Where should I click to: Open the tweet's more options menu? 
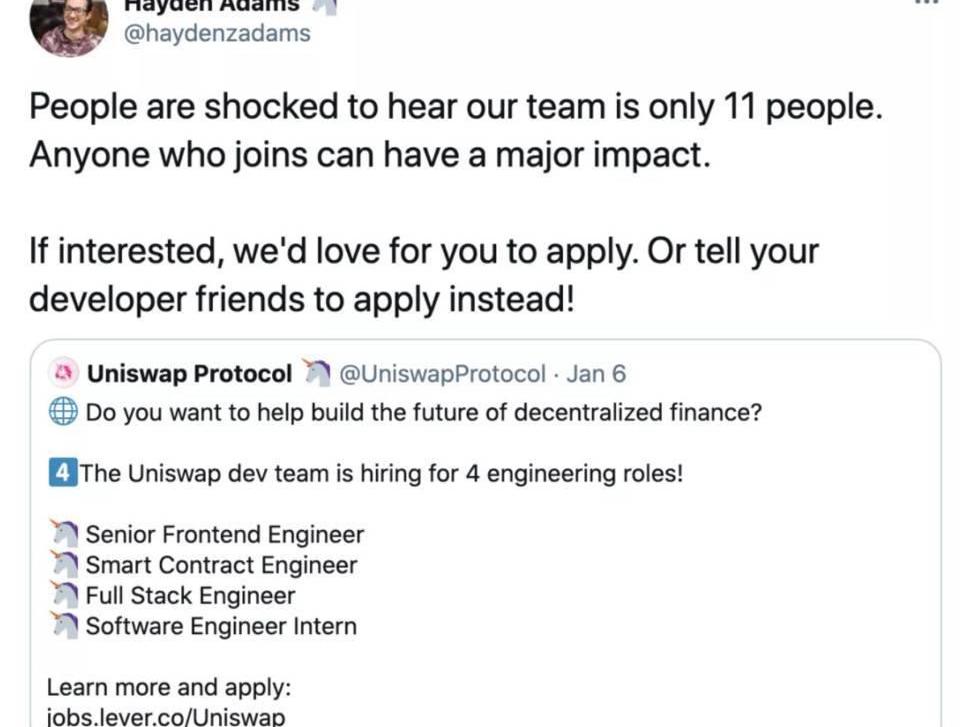coord(927,3)
